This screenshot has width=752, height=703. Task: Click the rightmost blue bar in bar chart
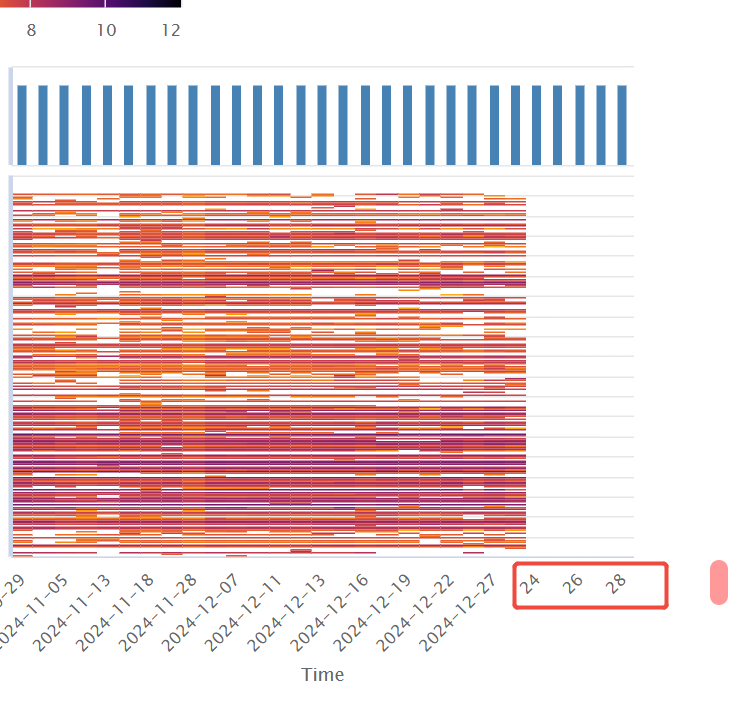point(622,124)
